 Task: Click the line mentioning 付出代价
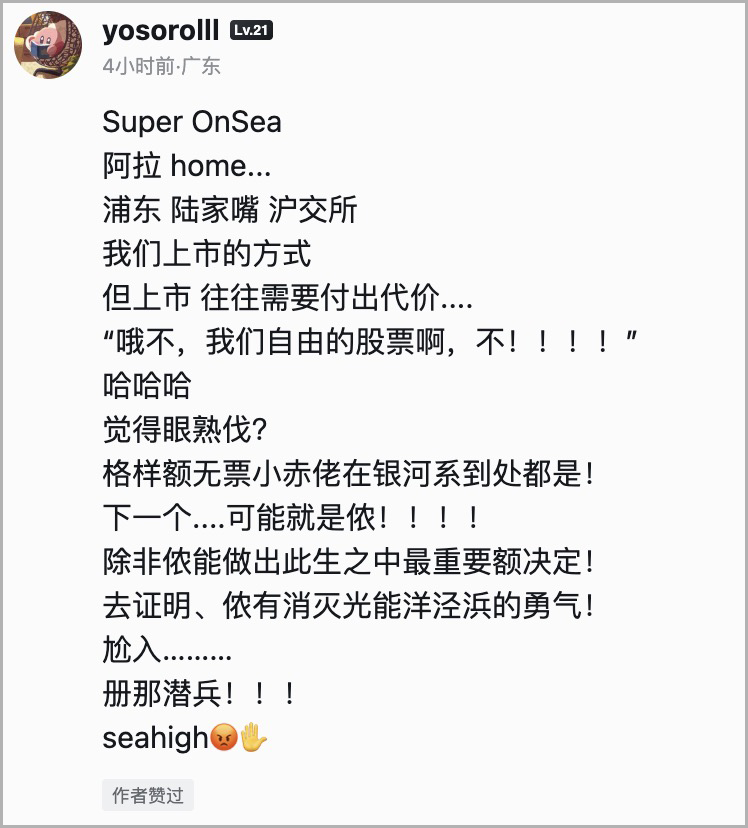[x=287, y=298]
